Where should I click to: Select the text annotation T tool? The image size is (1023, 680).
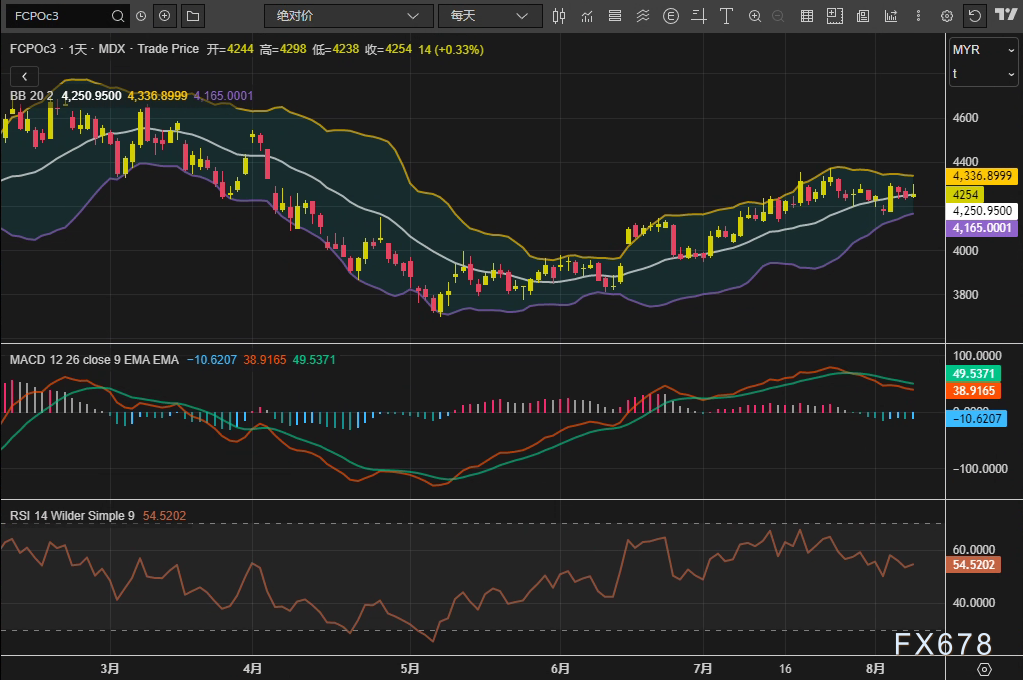tap(725, 16)
